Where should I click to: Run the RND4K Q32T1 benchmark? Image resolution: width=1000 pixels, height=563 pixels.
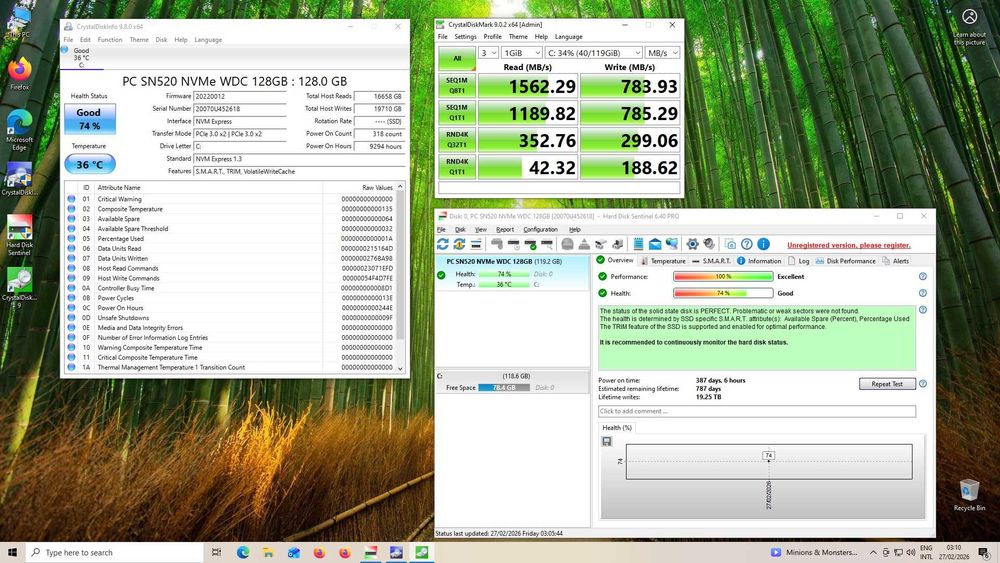point(457,140)
